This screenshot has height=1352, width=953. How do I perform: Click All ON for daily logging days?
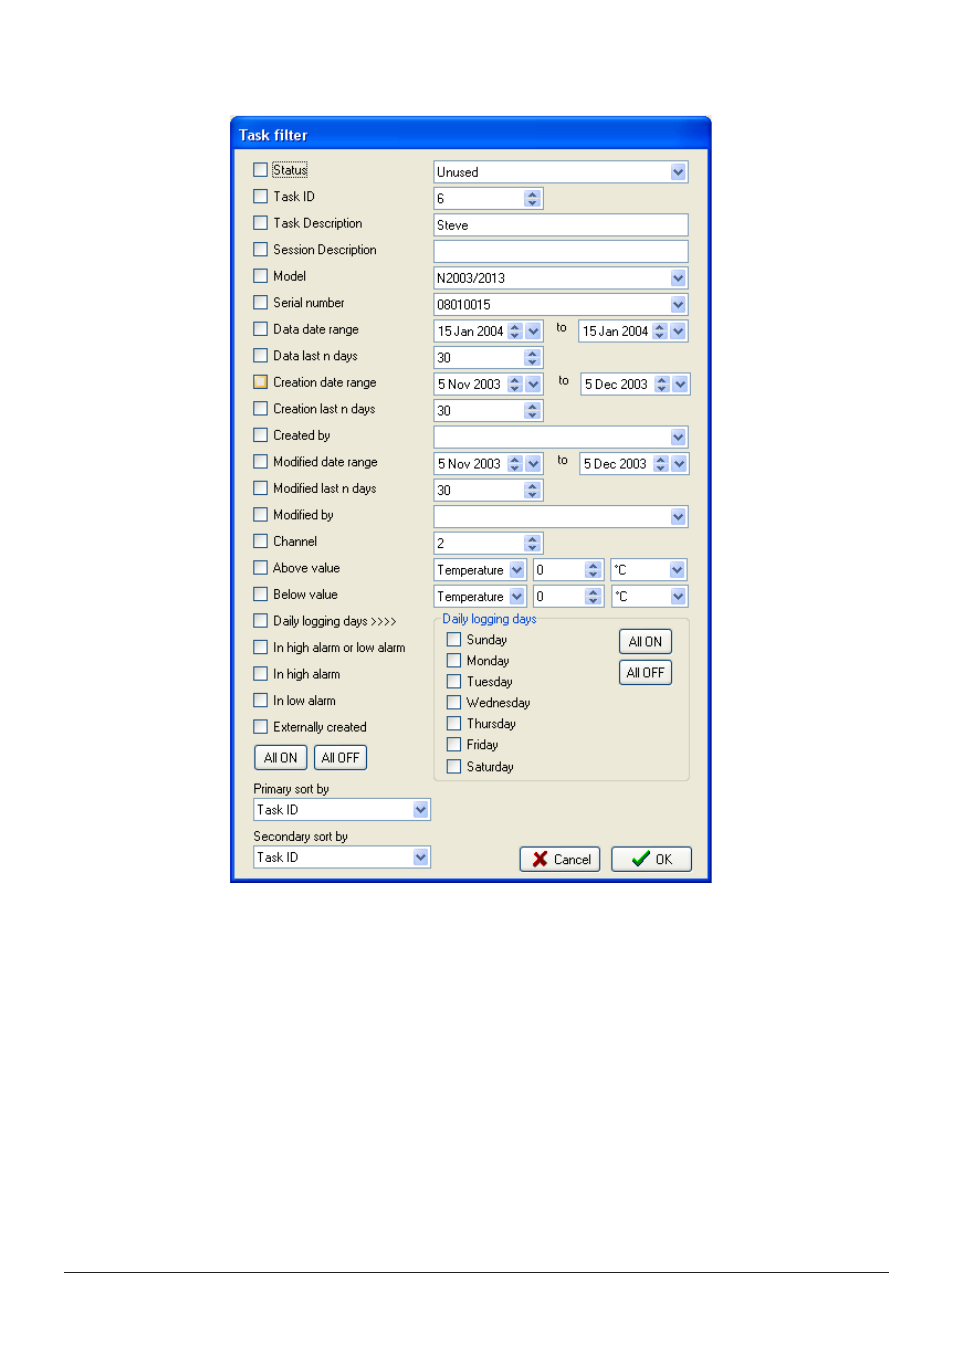click(x=645, y=642)
